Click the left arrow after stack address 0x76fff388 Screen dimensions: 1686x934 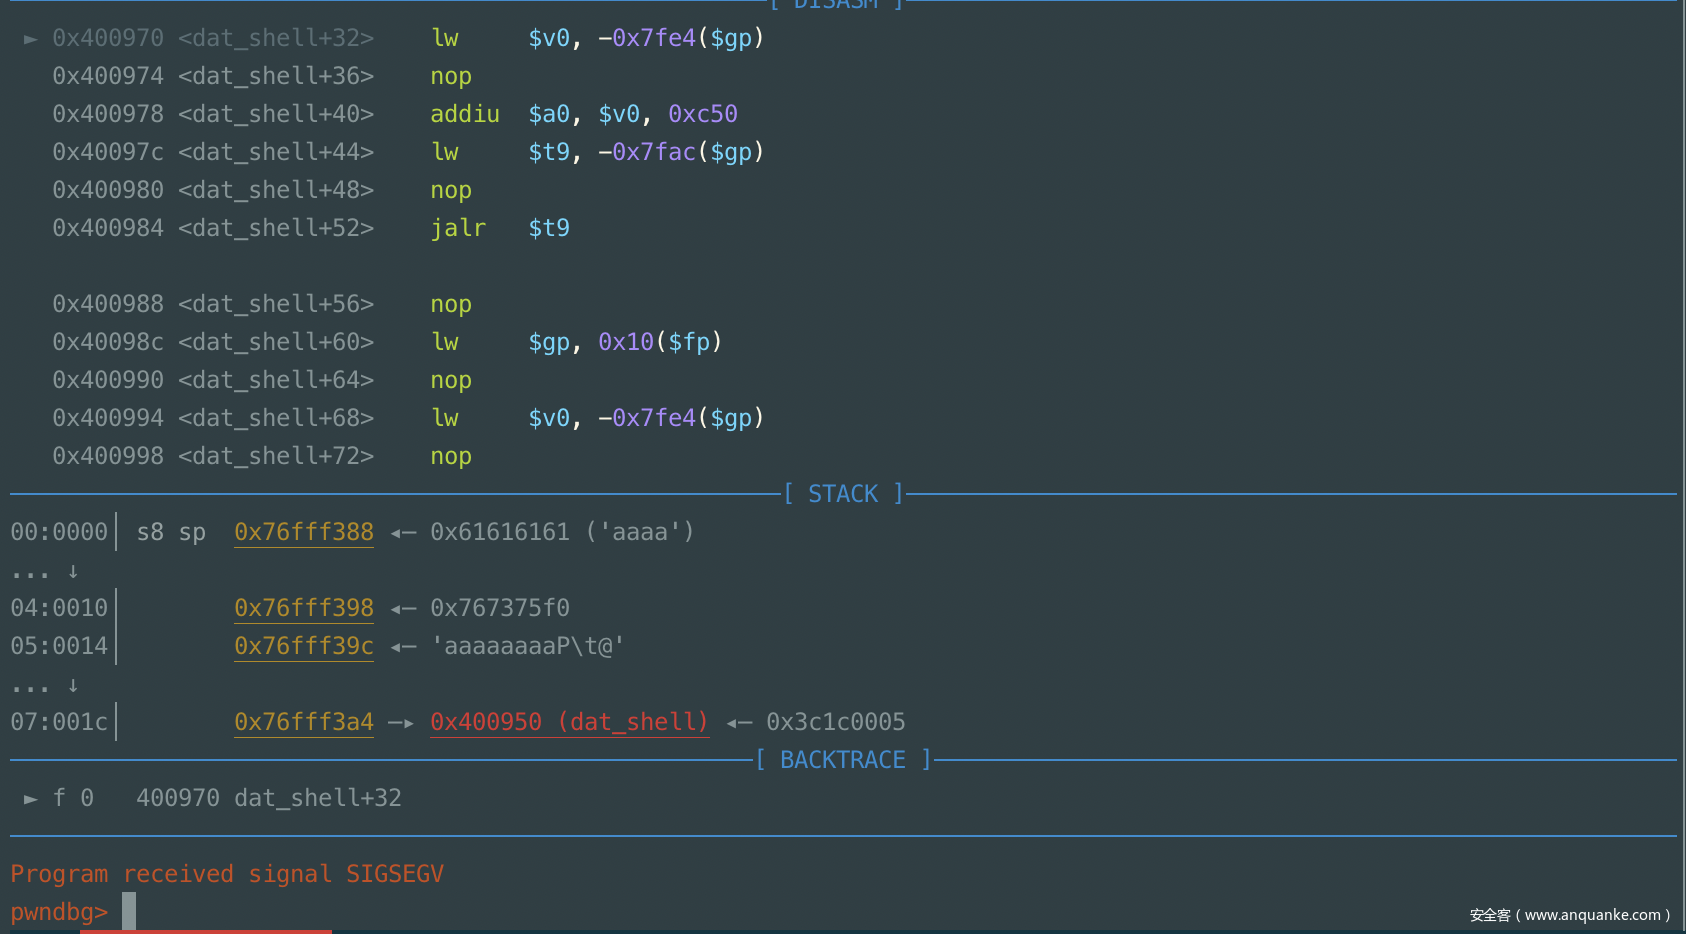pos(403,533)
